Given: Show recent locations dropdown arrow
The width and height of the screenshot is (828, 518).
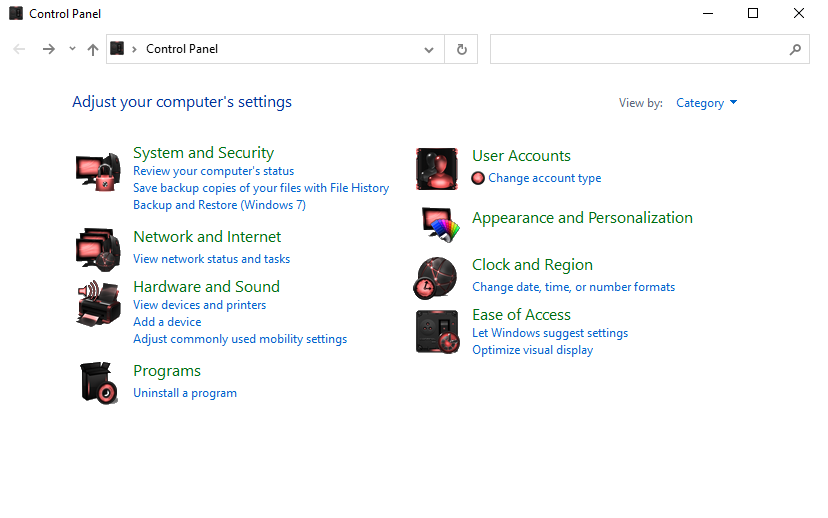Looking at the screenshot, I should 72,49.
